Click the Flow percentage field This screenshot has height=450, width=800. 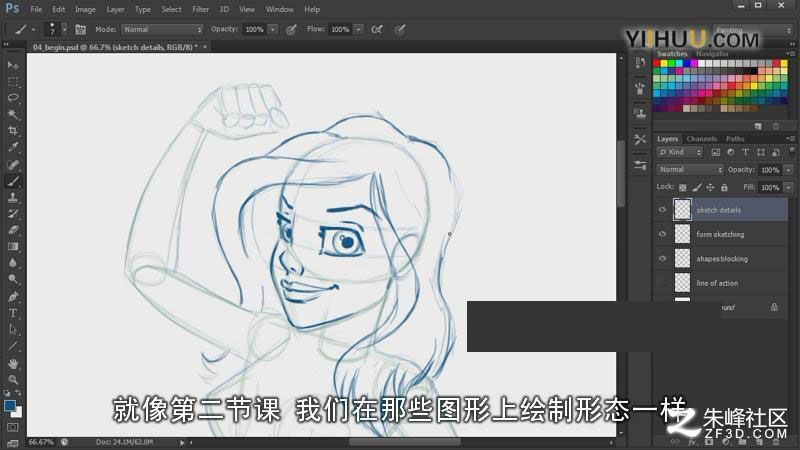[x=340, y=30]
